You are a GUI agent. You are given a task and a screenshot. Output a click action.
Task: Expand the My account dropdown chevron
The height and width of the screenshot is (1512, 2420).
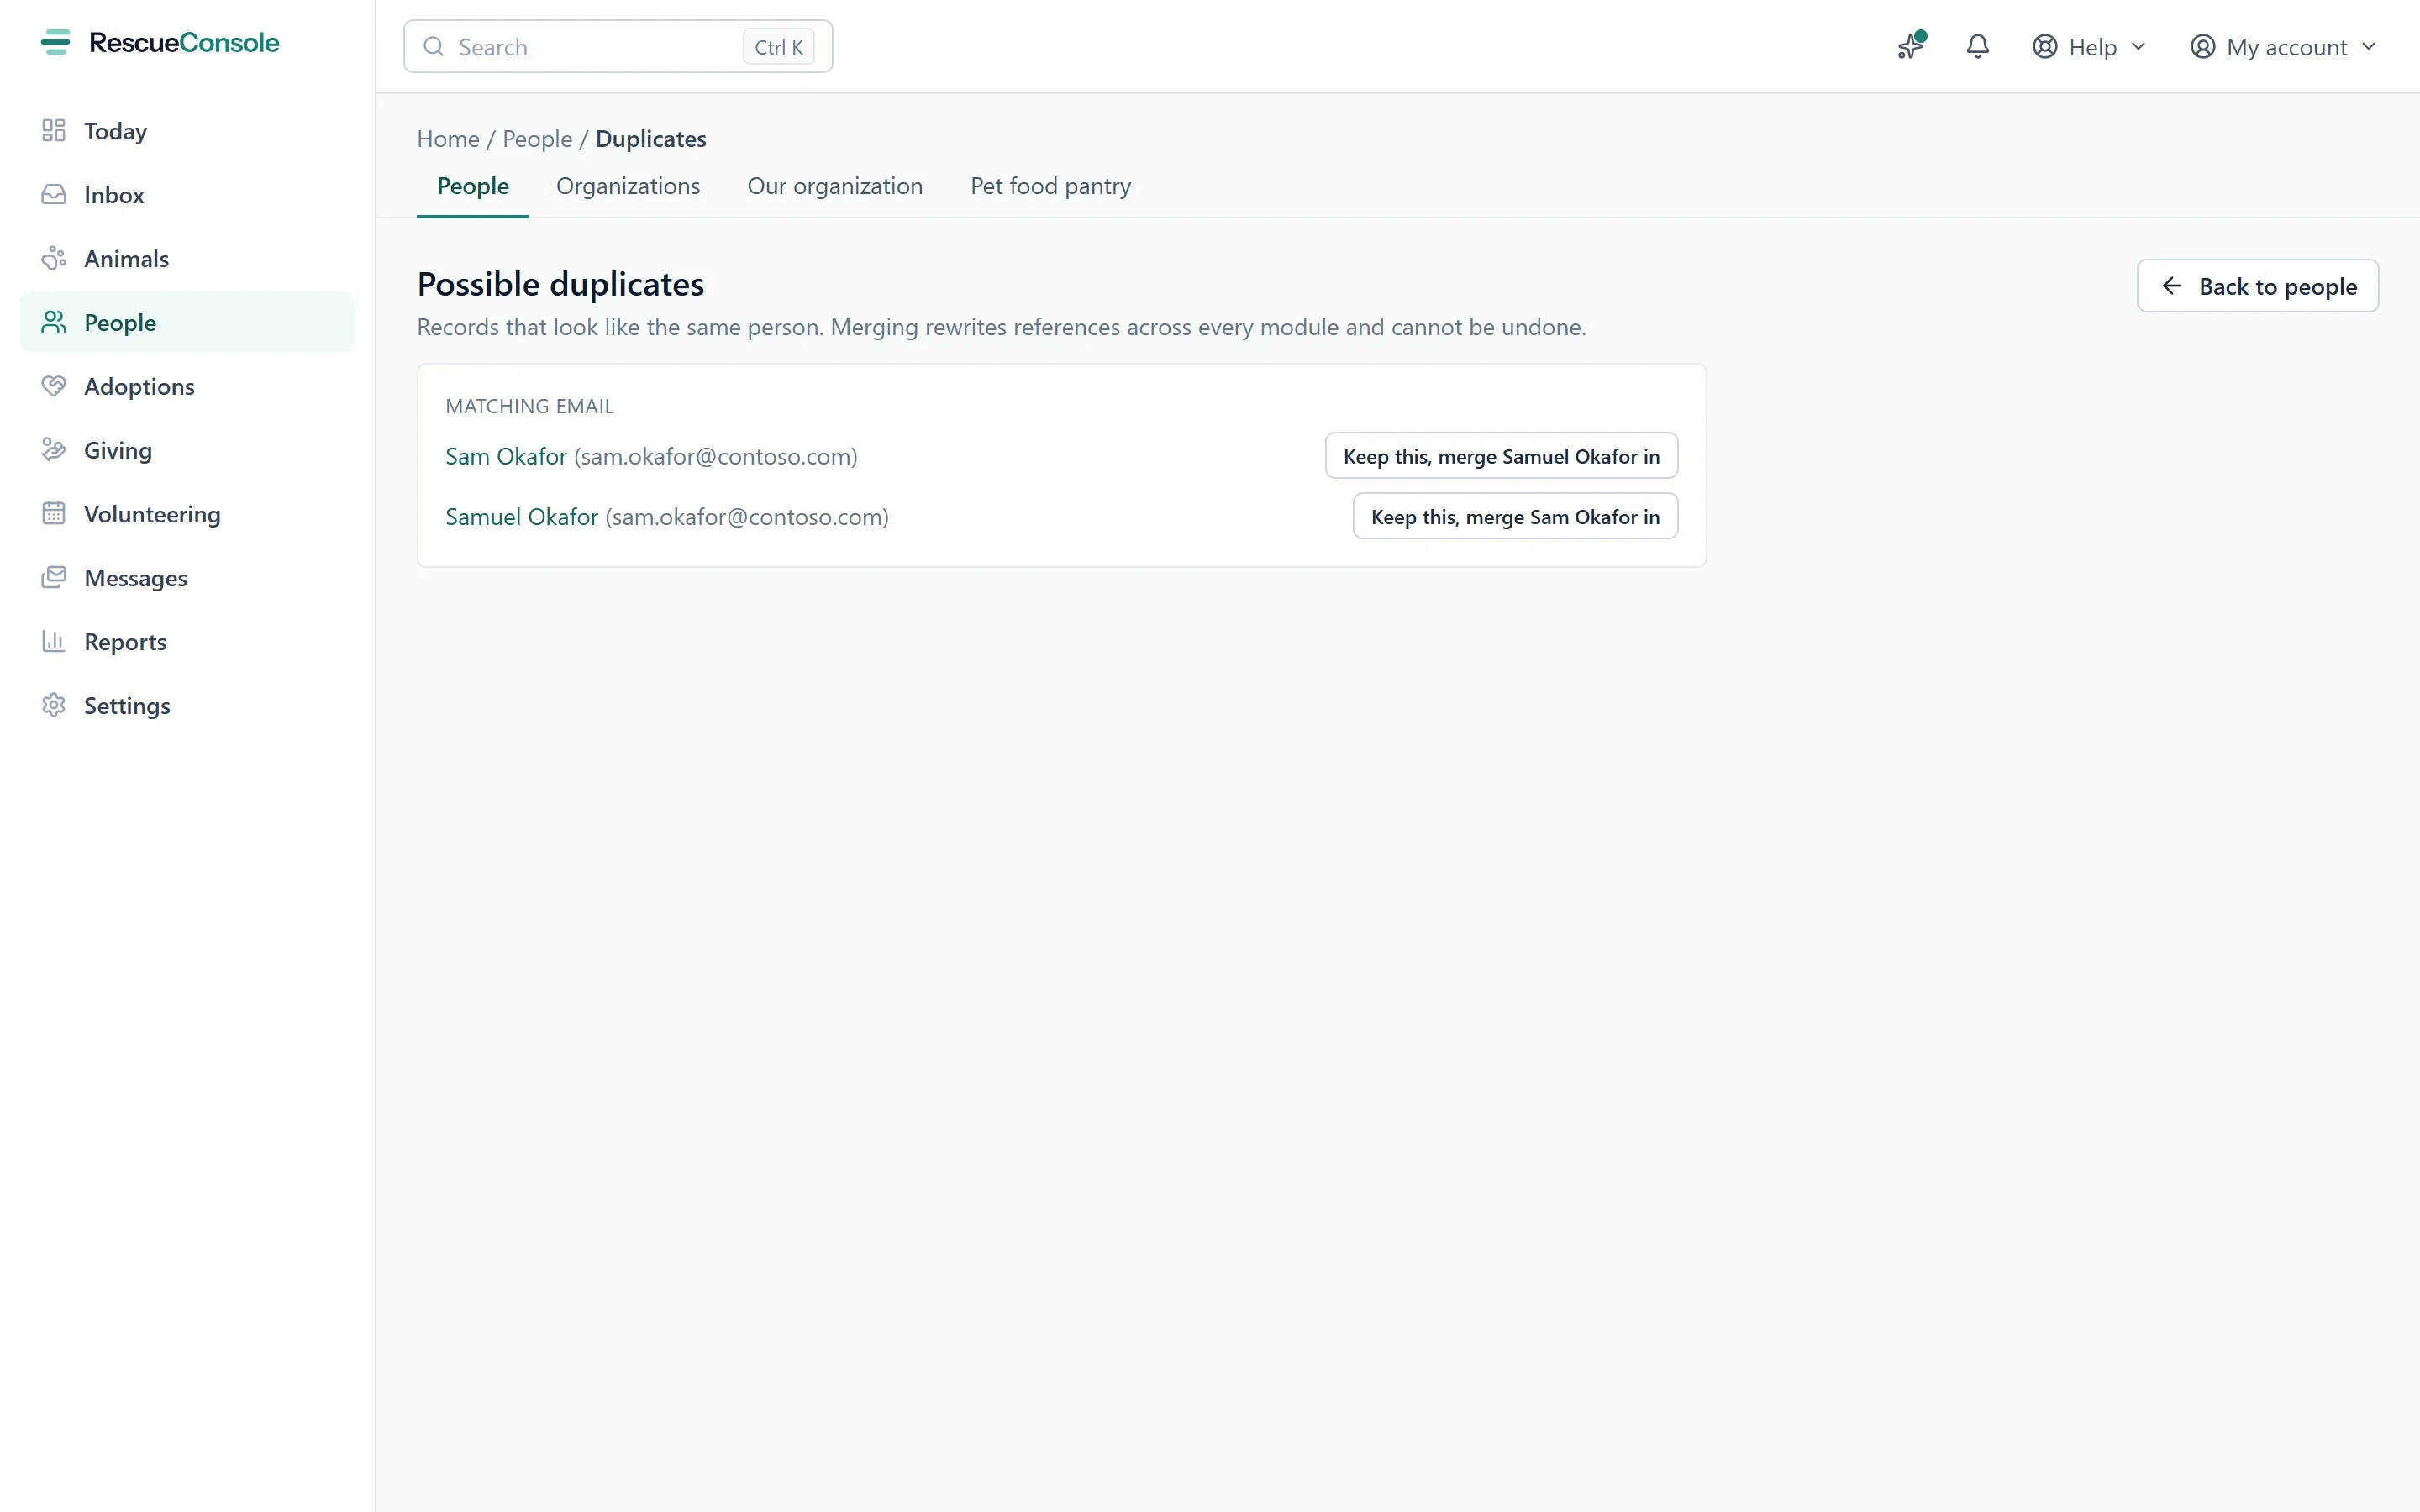click(2369, 47)
